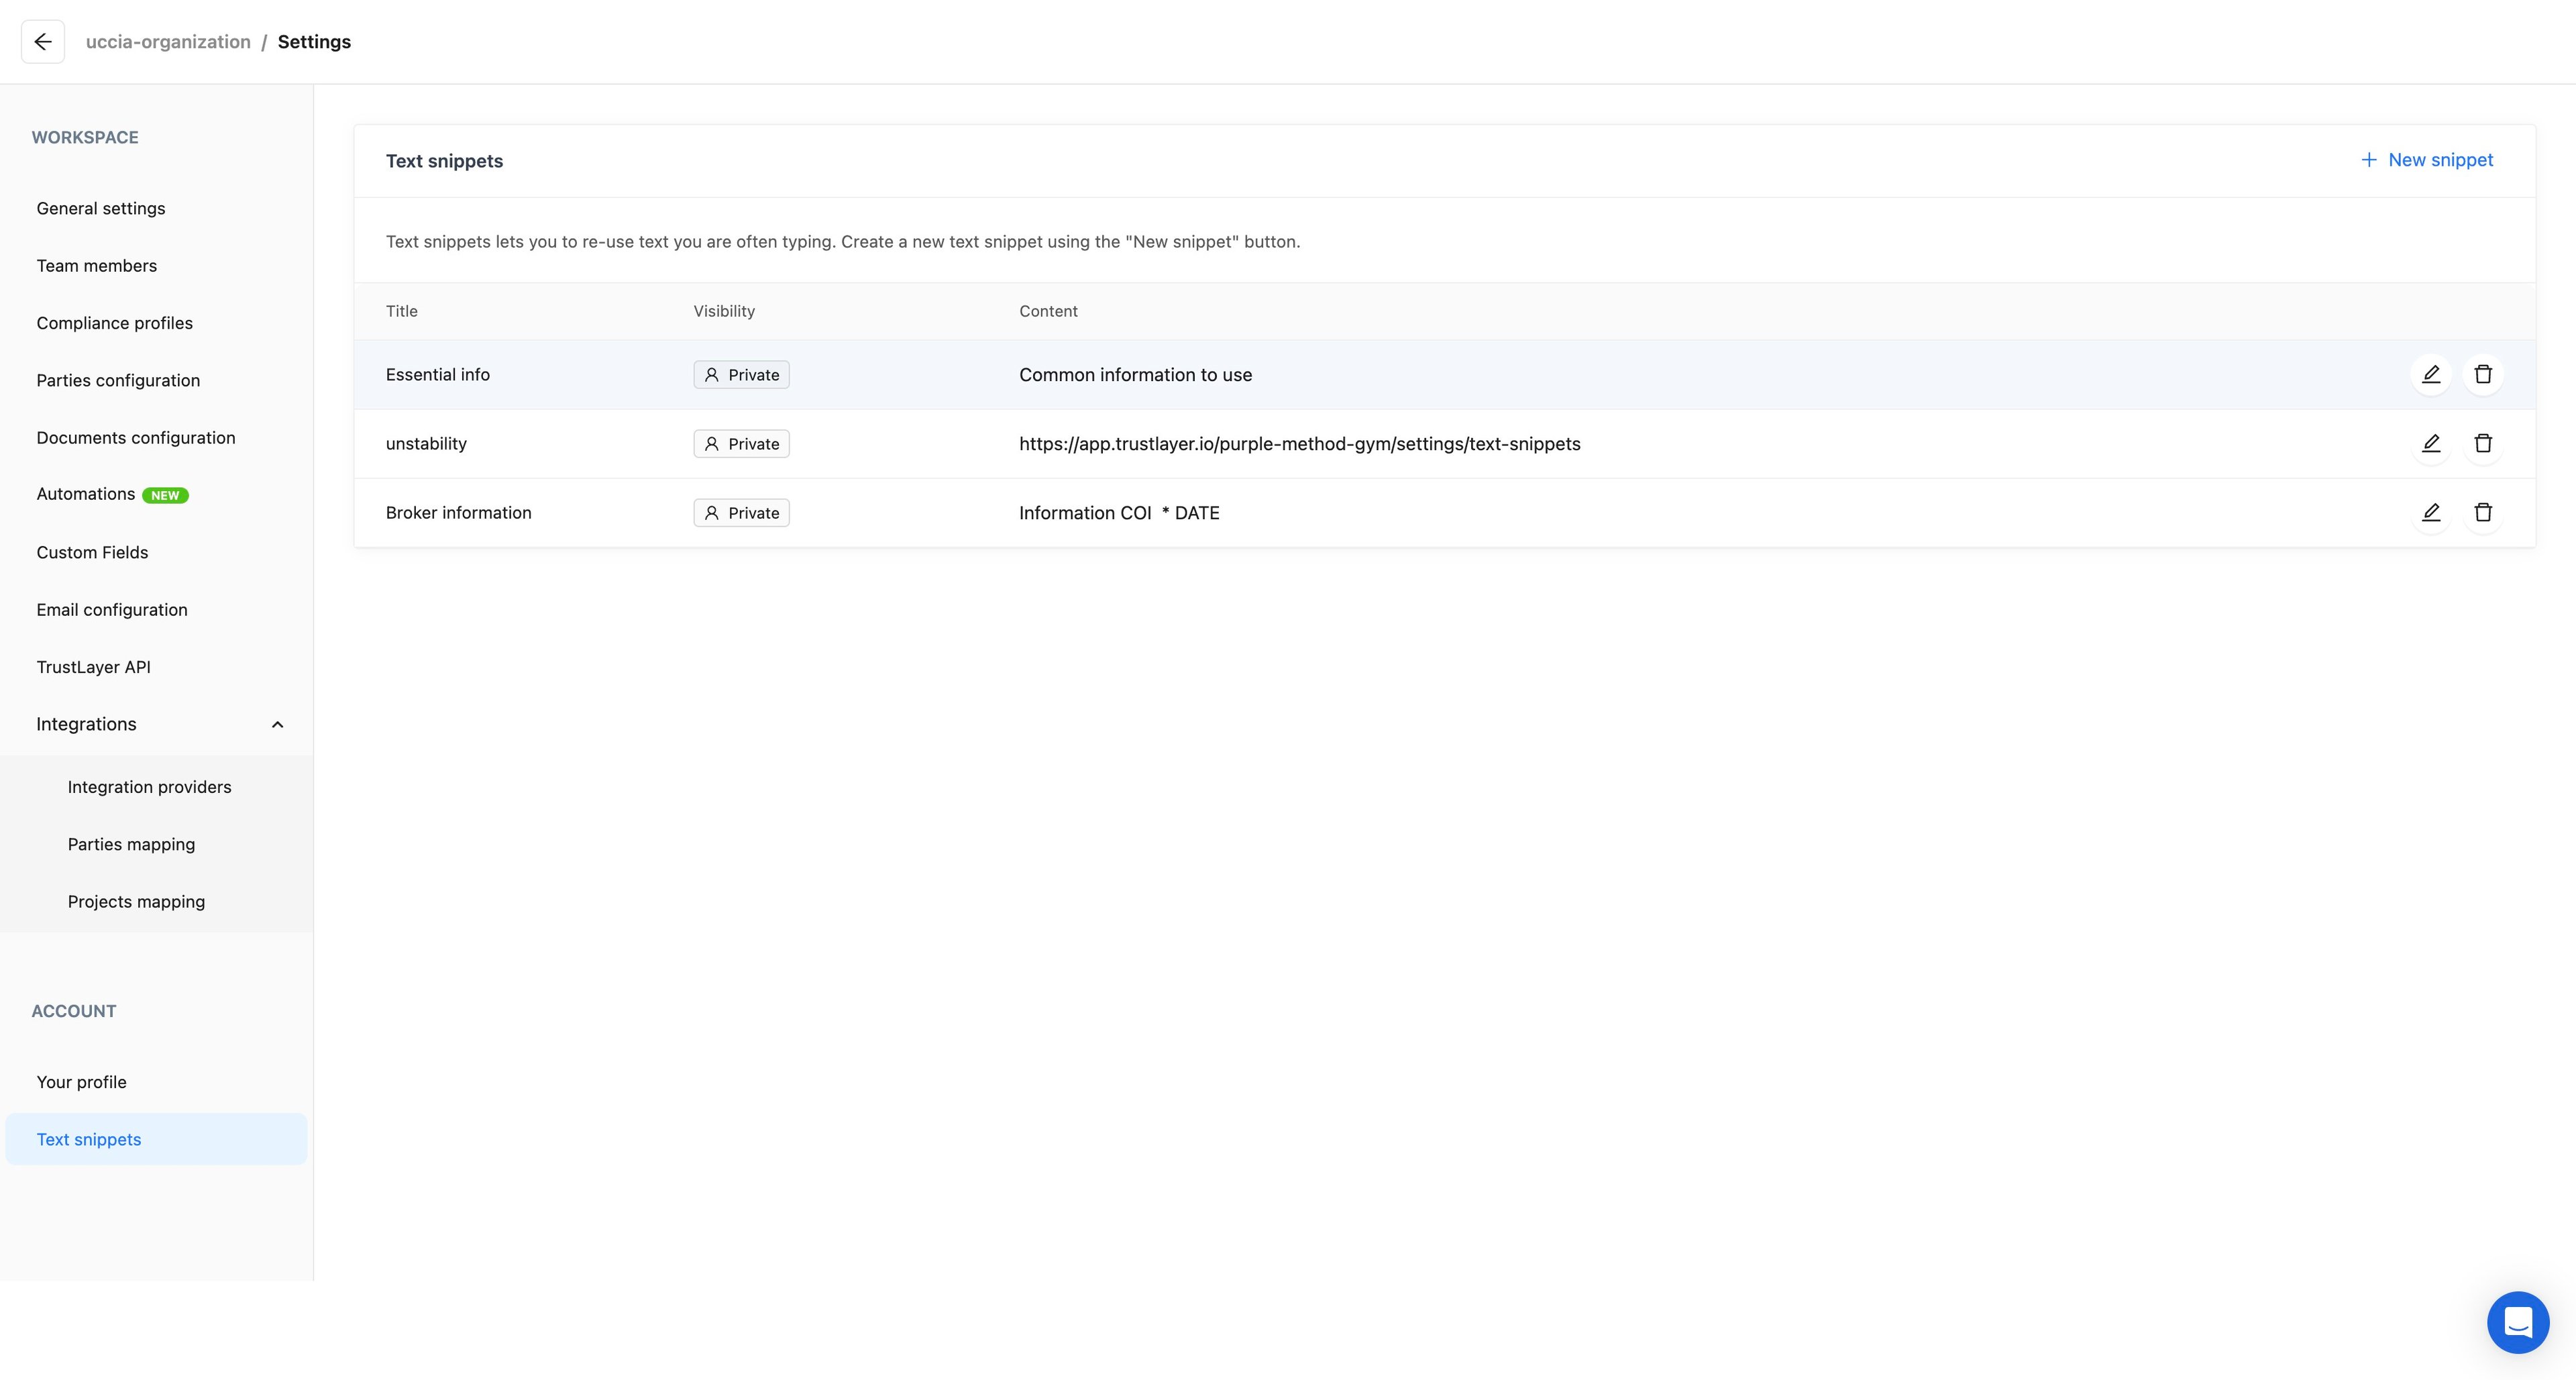Viewport: 2576px width, 1380px height.
Task: Open Team members page
Action: tap(97, 266)
